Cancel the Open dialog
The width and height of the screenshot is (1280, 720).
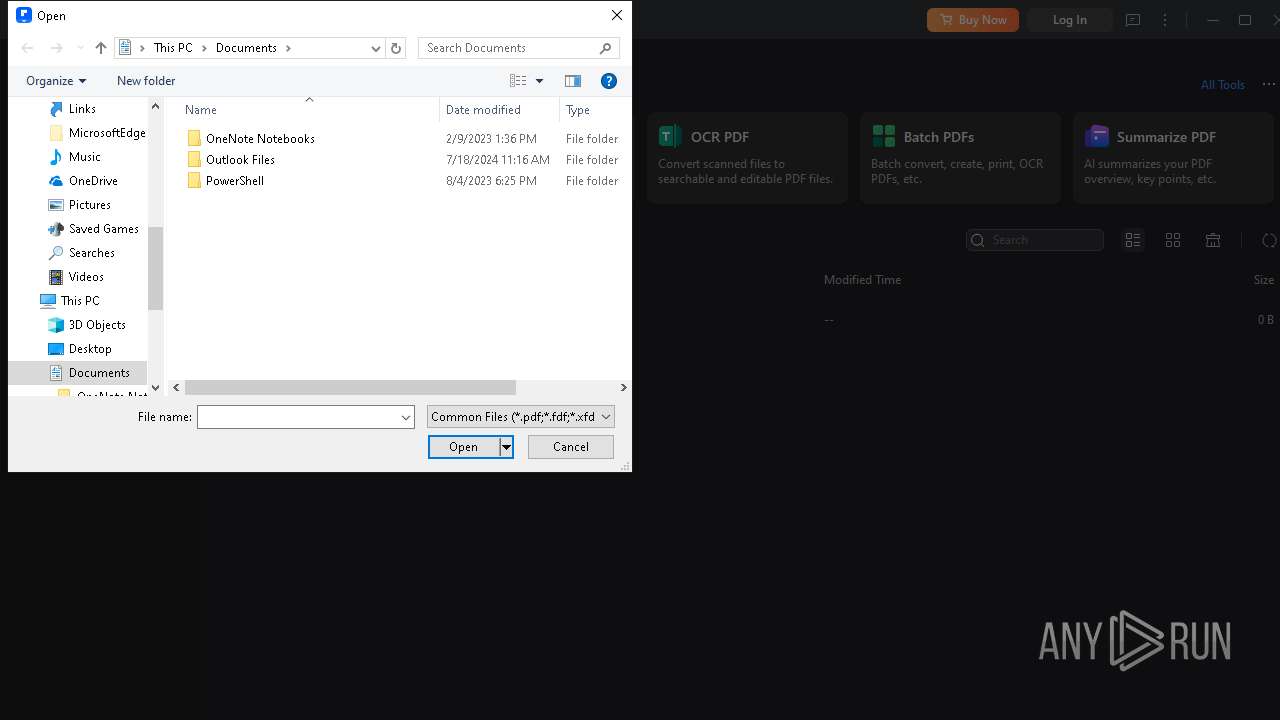pos(571,447)
